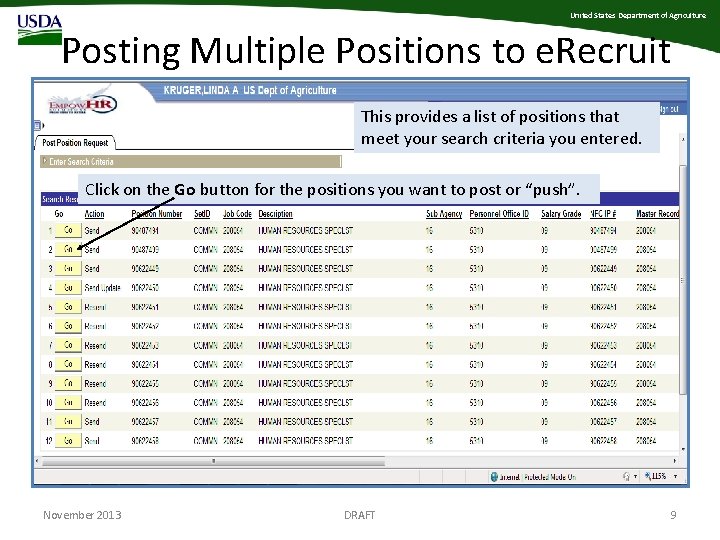Sort by the Description column header
The height and width of the screenshot is (540, 720).
pyautogui.click(x=276, y=214)
